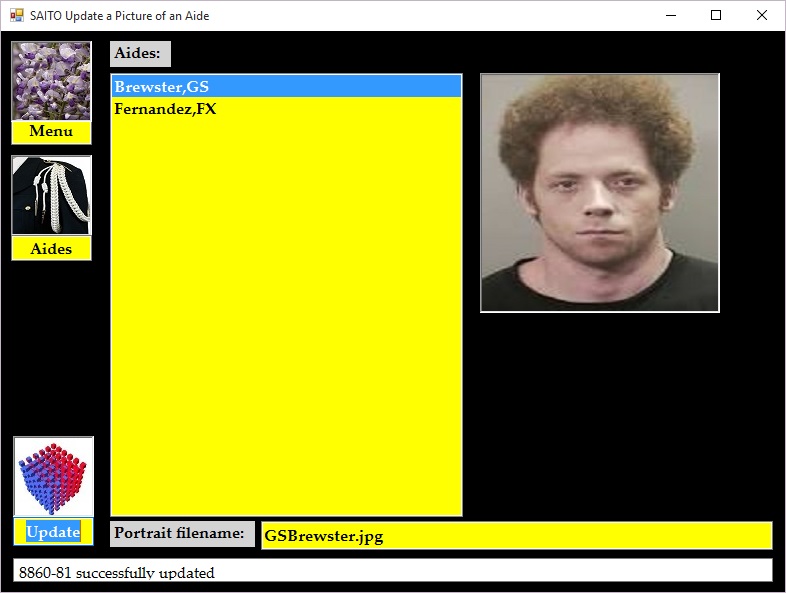Click the yellow Menu button label
786x593 pixels.
tap(51, 132)
